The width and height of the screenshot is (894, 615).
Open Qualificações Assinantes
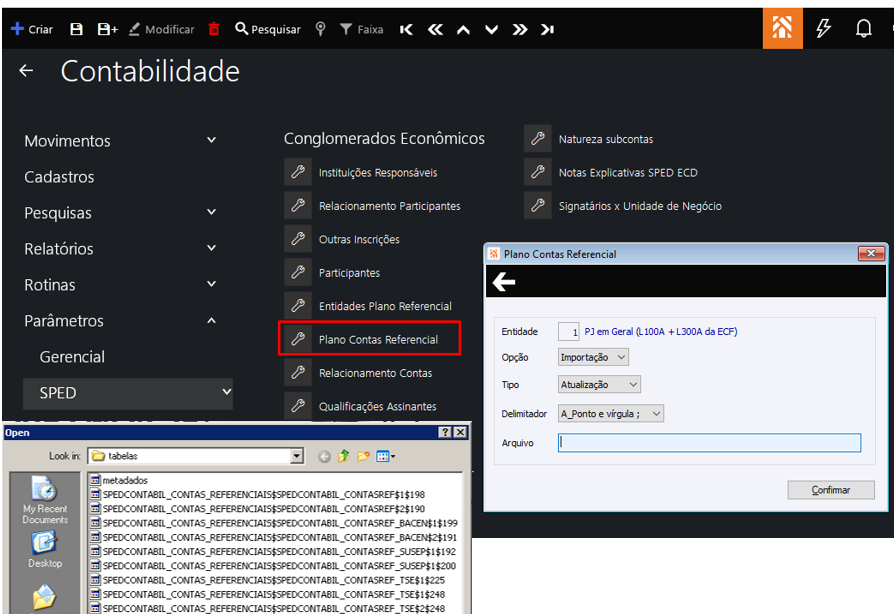(377, 406)
